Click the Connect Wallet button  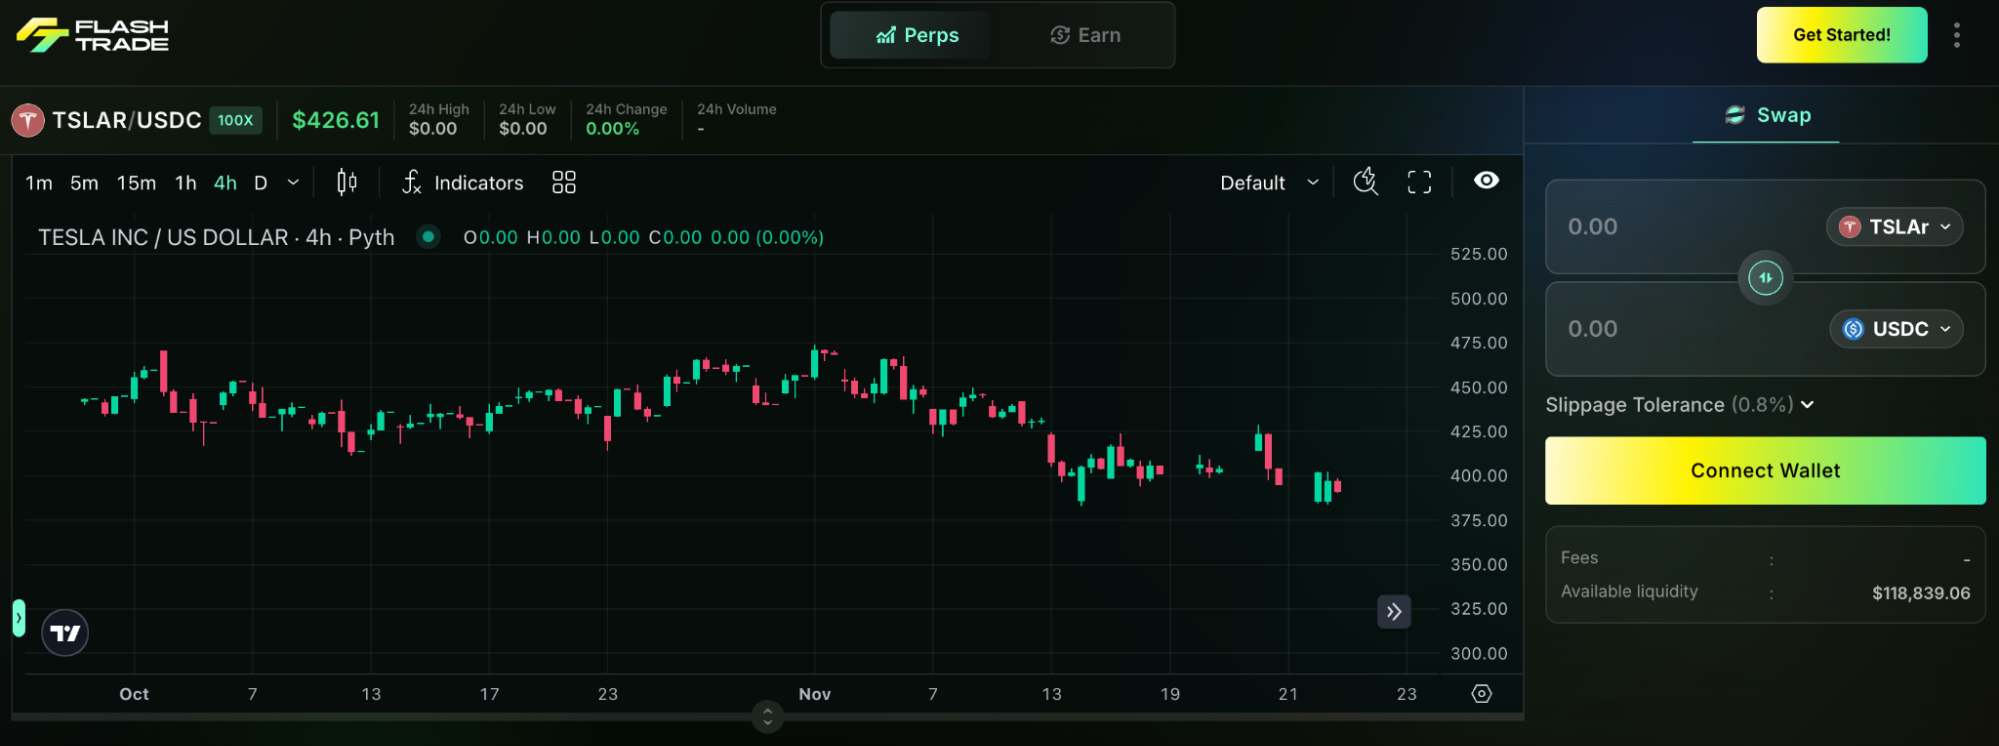coord(1765,471)
